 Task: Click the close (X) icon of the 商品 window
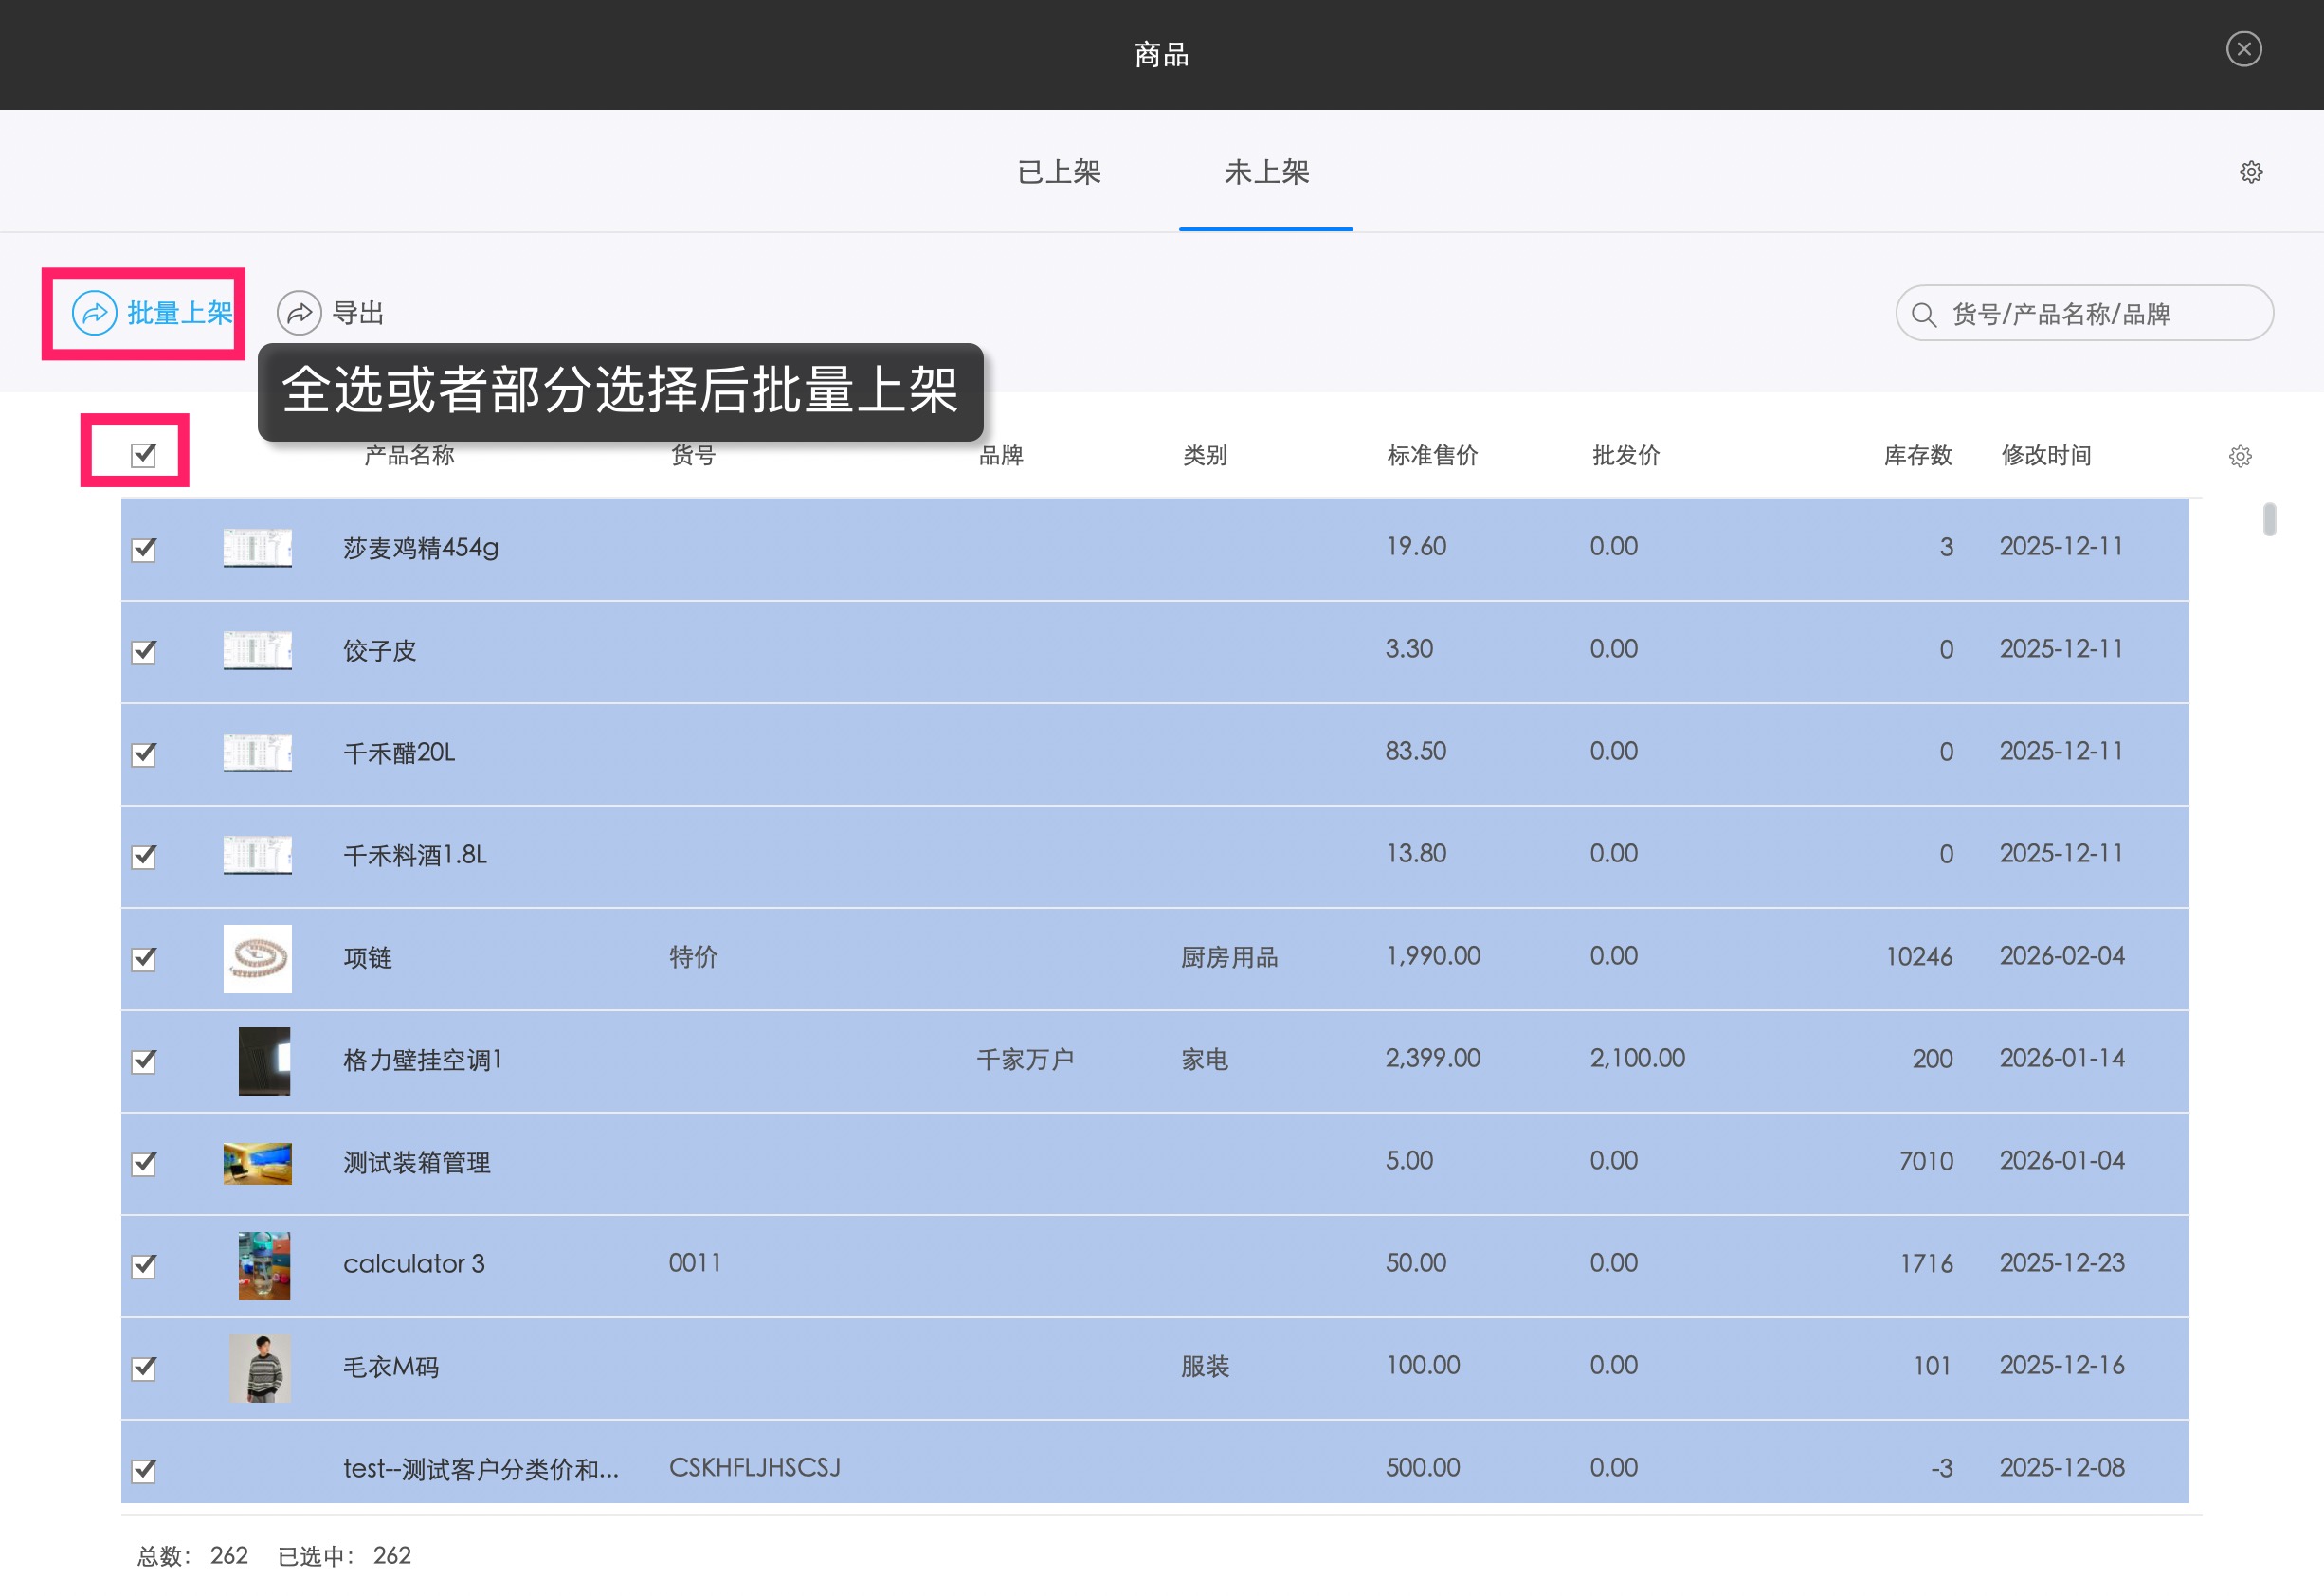2244,48
